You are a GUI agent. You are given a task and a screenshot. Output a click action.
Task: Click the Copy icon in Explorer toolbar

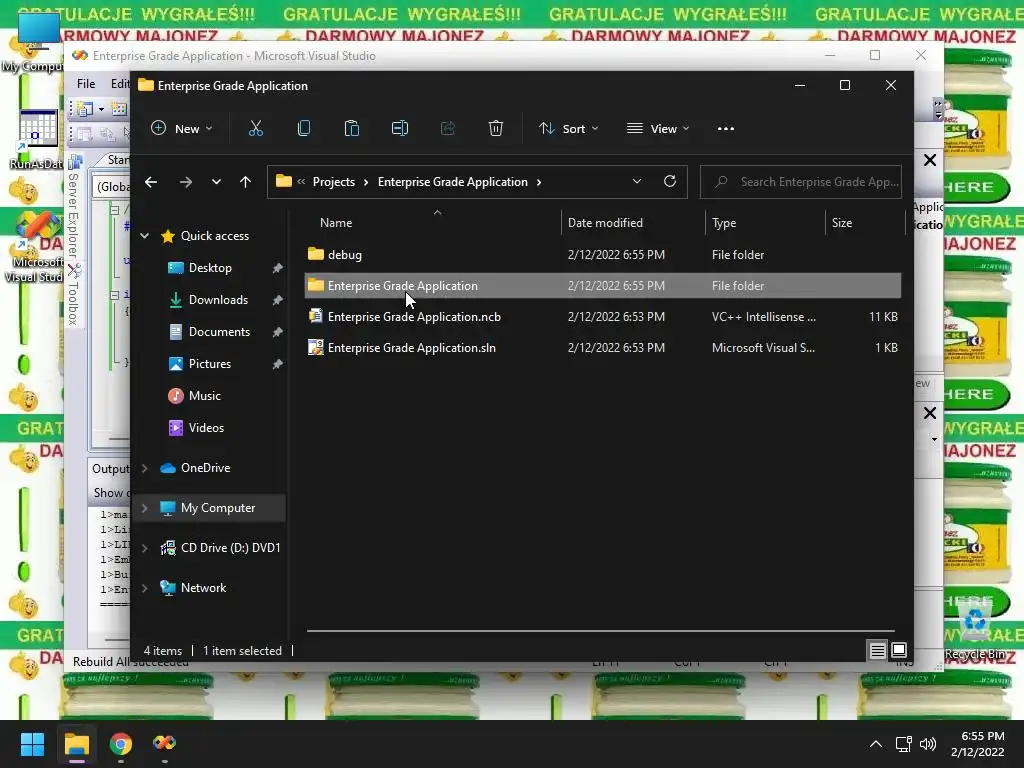click(304, 129)
